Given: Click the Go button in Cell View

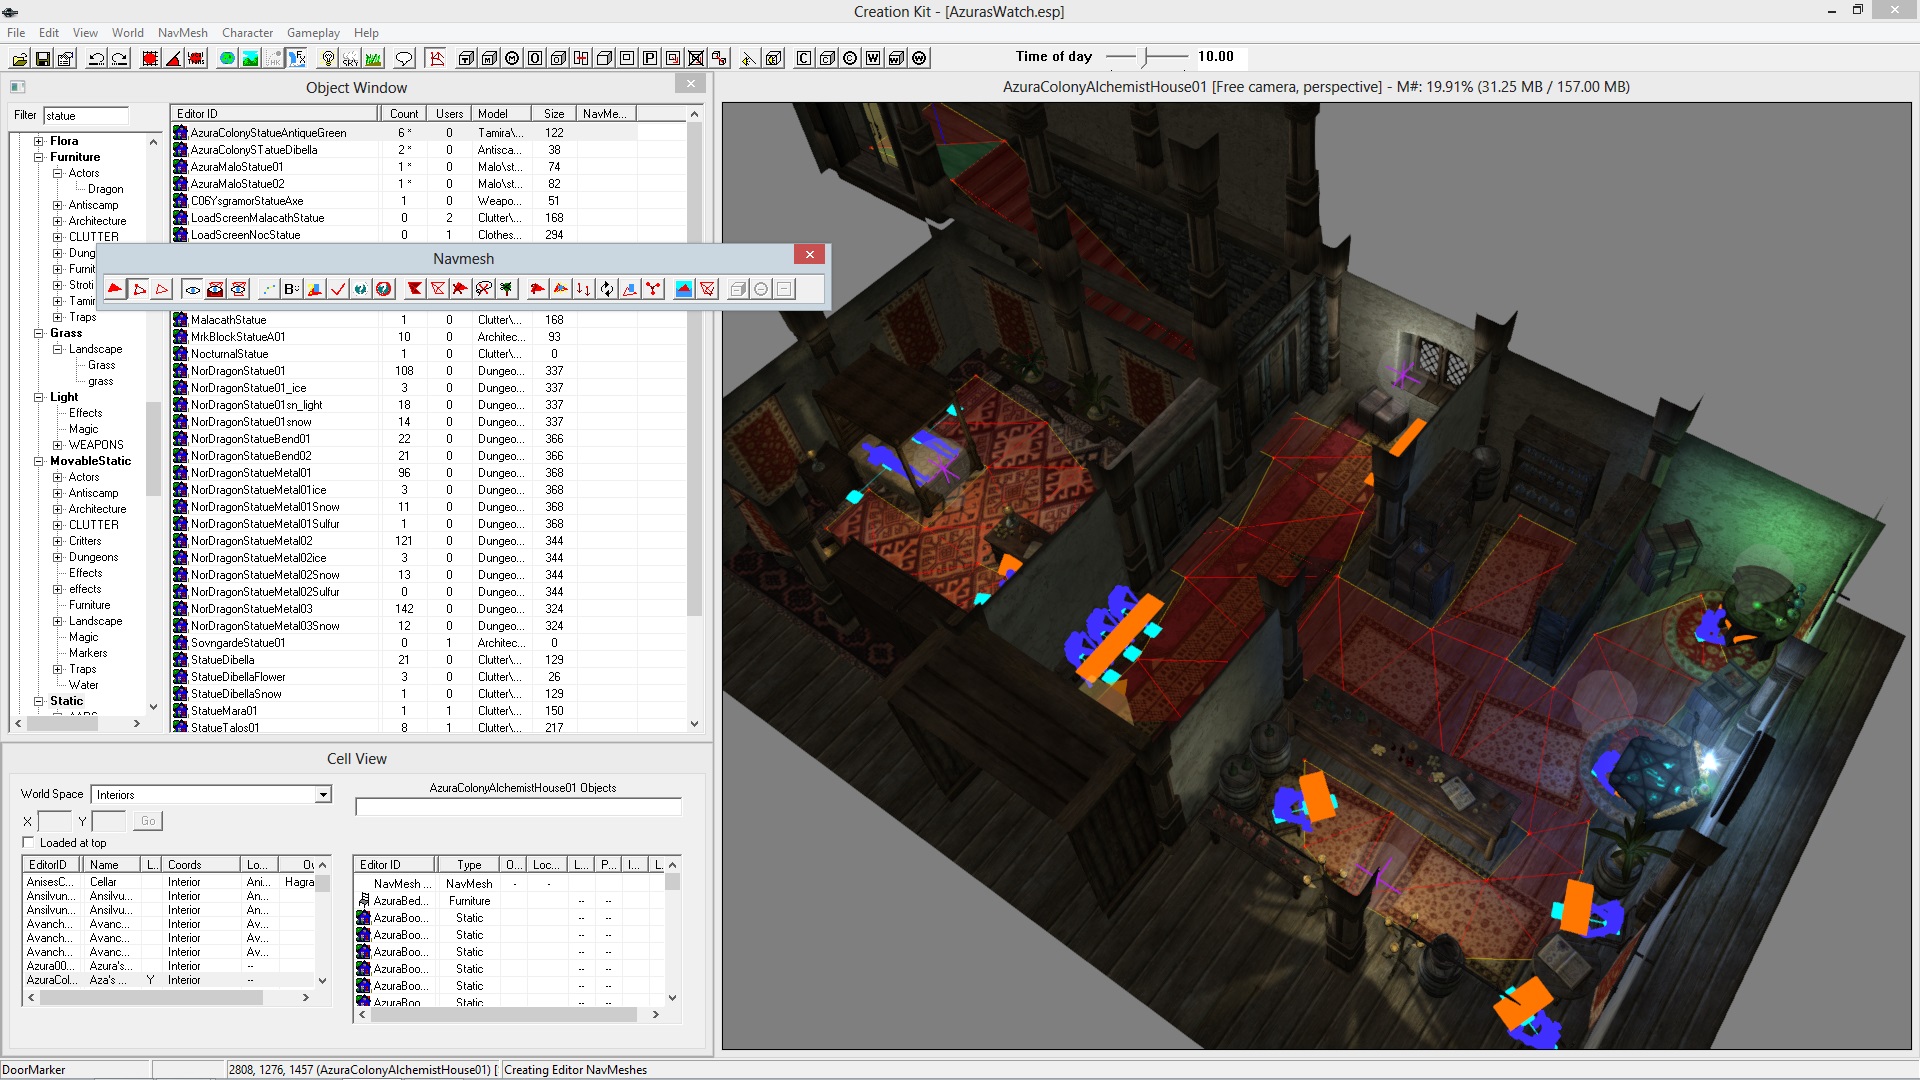Looking at the screenshot, I should [148, 821].
